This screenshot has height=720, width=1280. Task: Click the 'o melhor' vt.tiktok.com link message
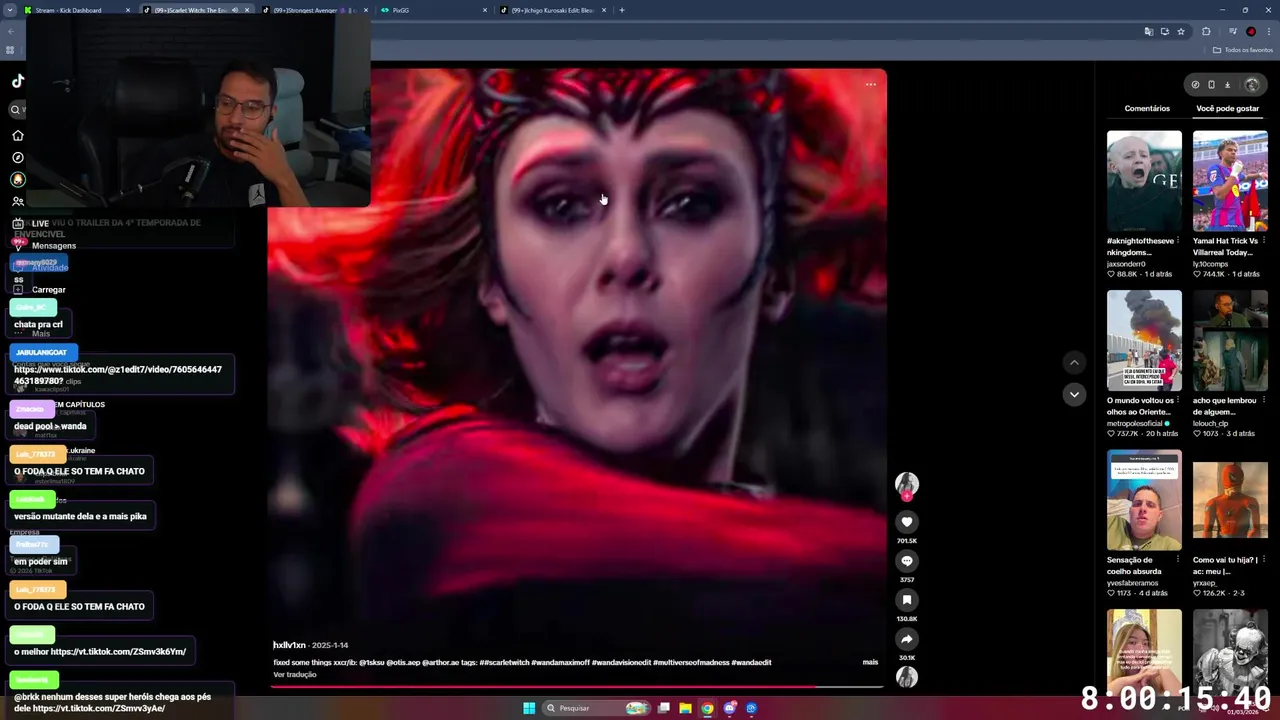tap(100, 652)
